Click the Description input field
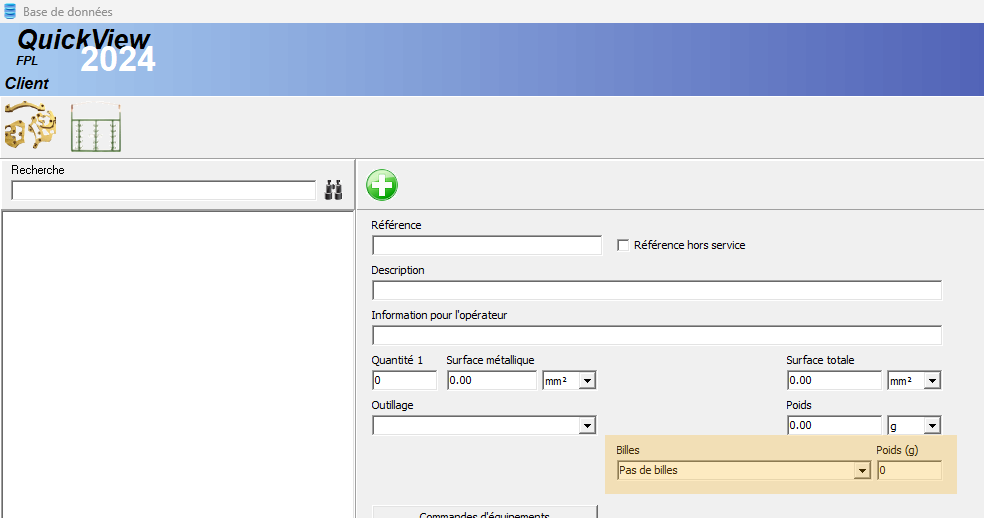This screenshot has width=984, height=518. click(656, 290)
